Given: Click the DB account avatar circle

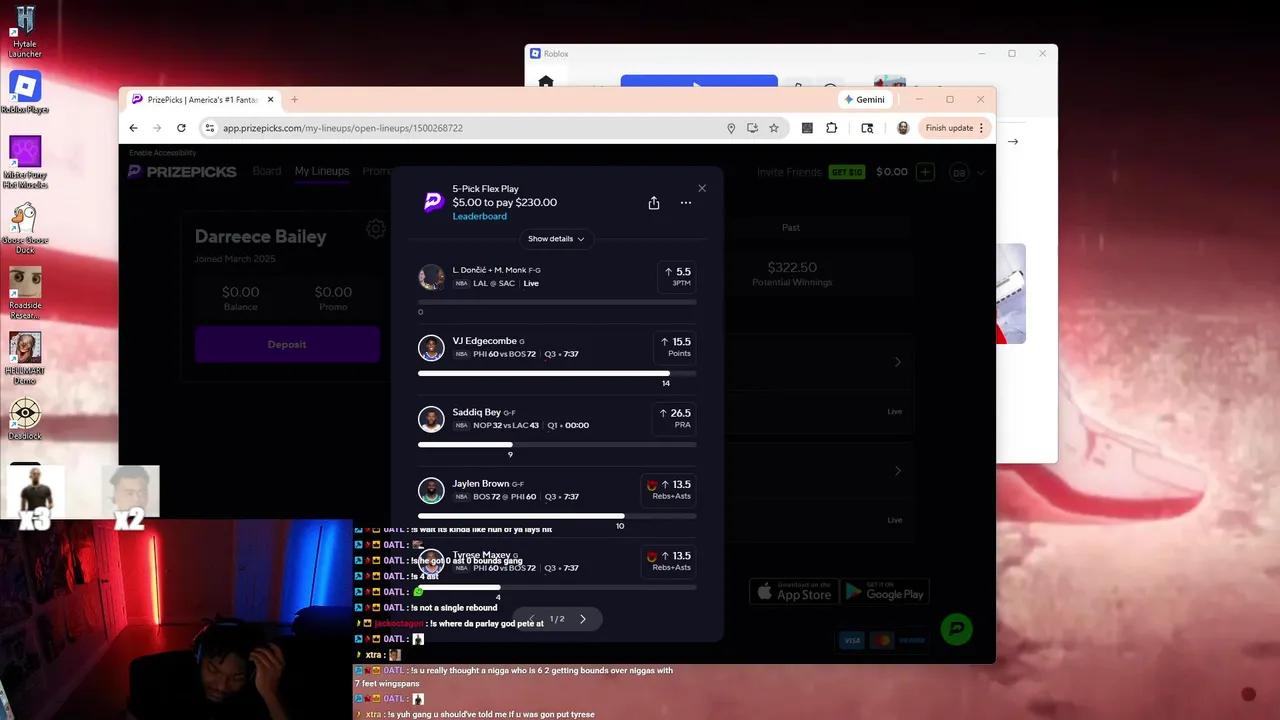Looking at the screenshot, I should [959, 172].
